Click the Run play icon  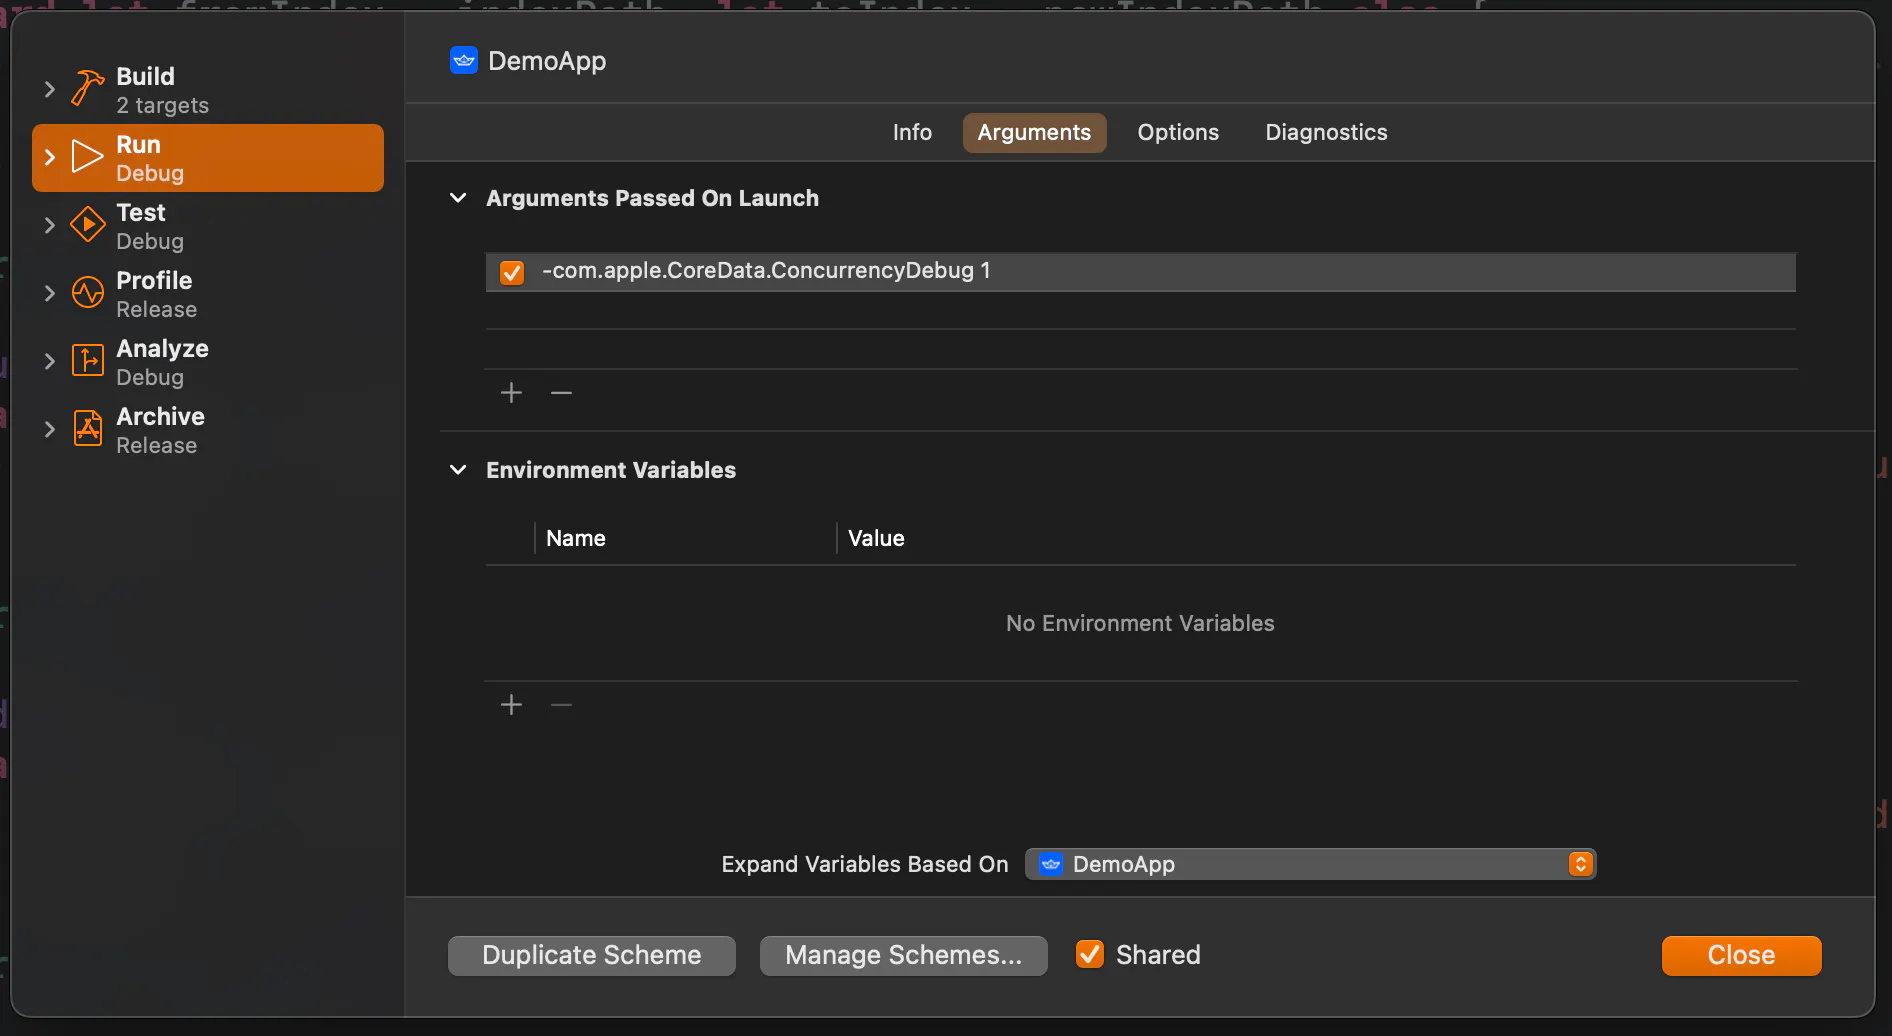88,157
